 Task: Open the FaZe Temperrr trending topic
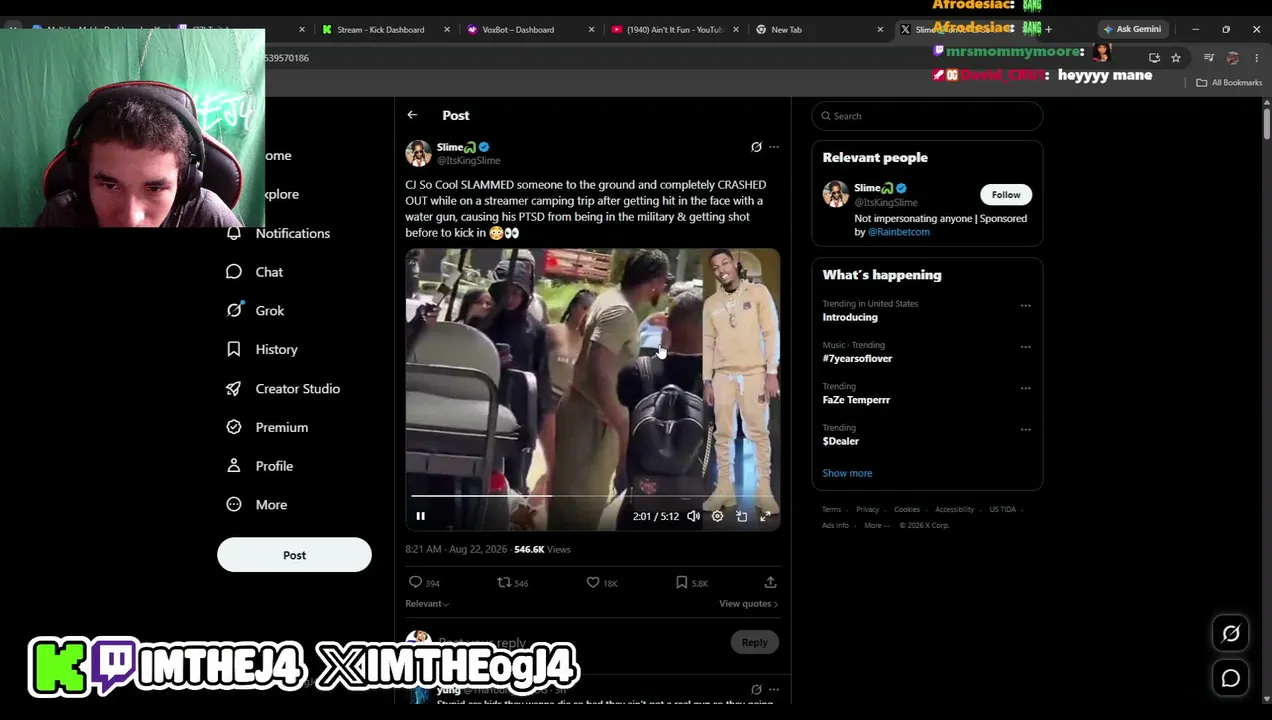(x=856, y=400)
